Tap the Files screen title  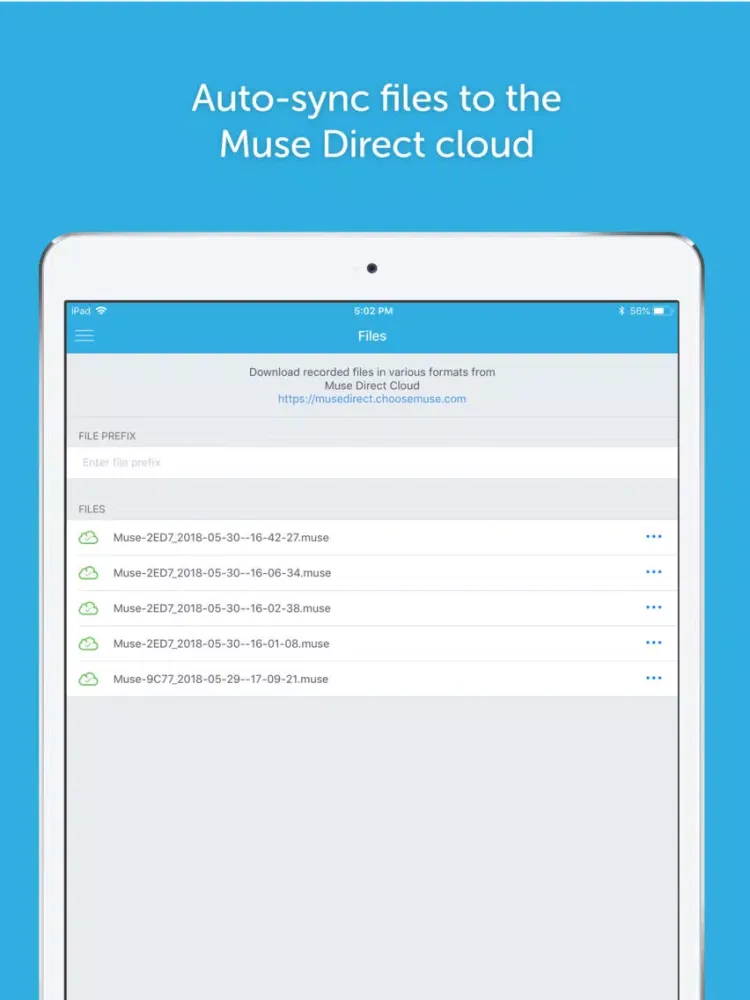(372, 336)
